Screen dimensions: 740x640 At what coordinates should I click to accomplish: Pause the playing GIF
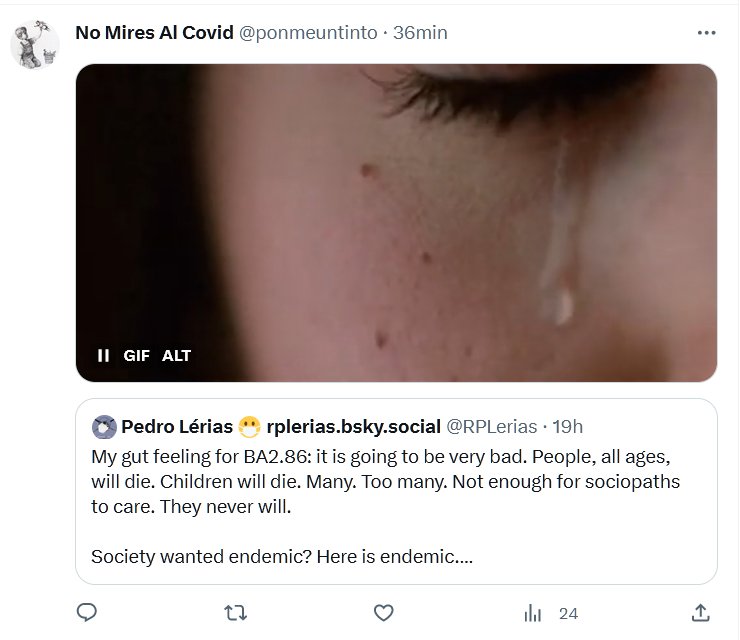102,355
